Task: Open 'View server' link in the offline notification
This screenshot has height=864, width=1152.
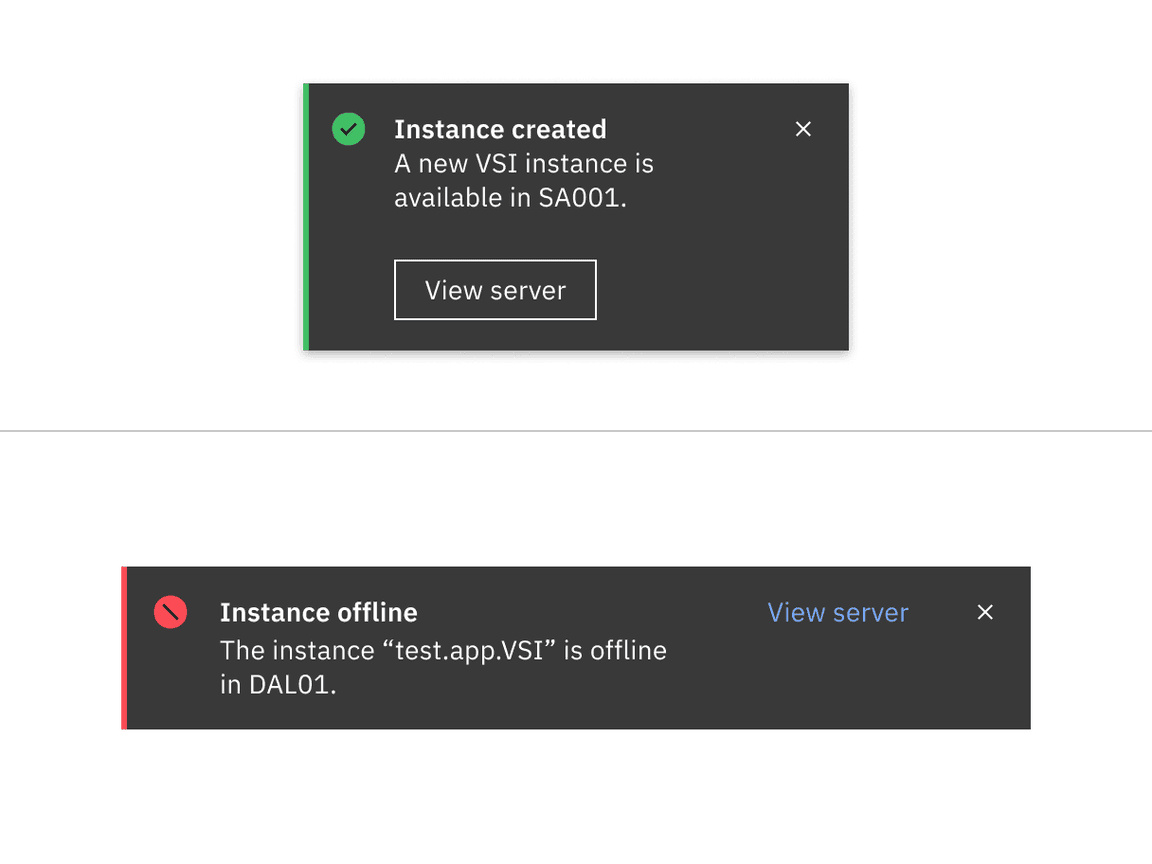Action: click(838, 611)
